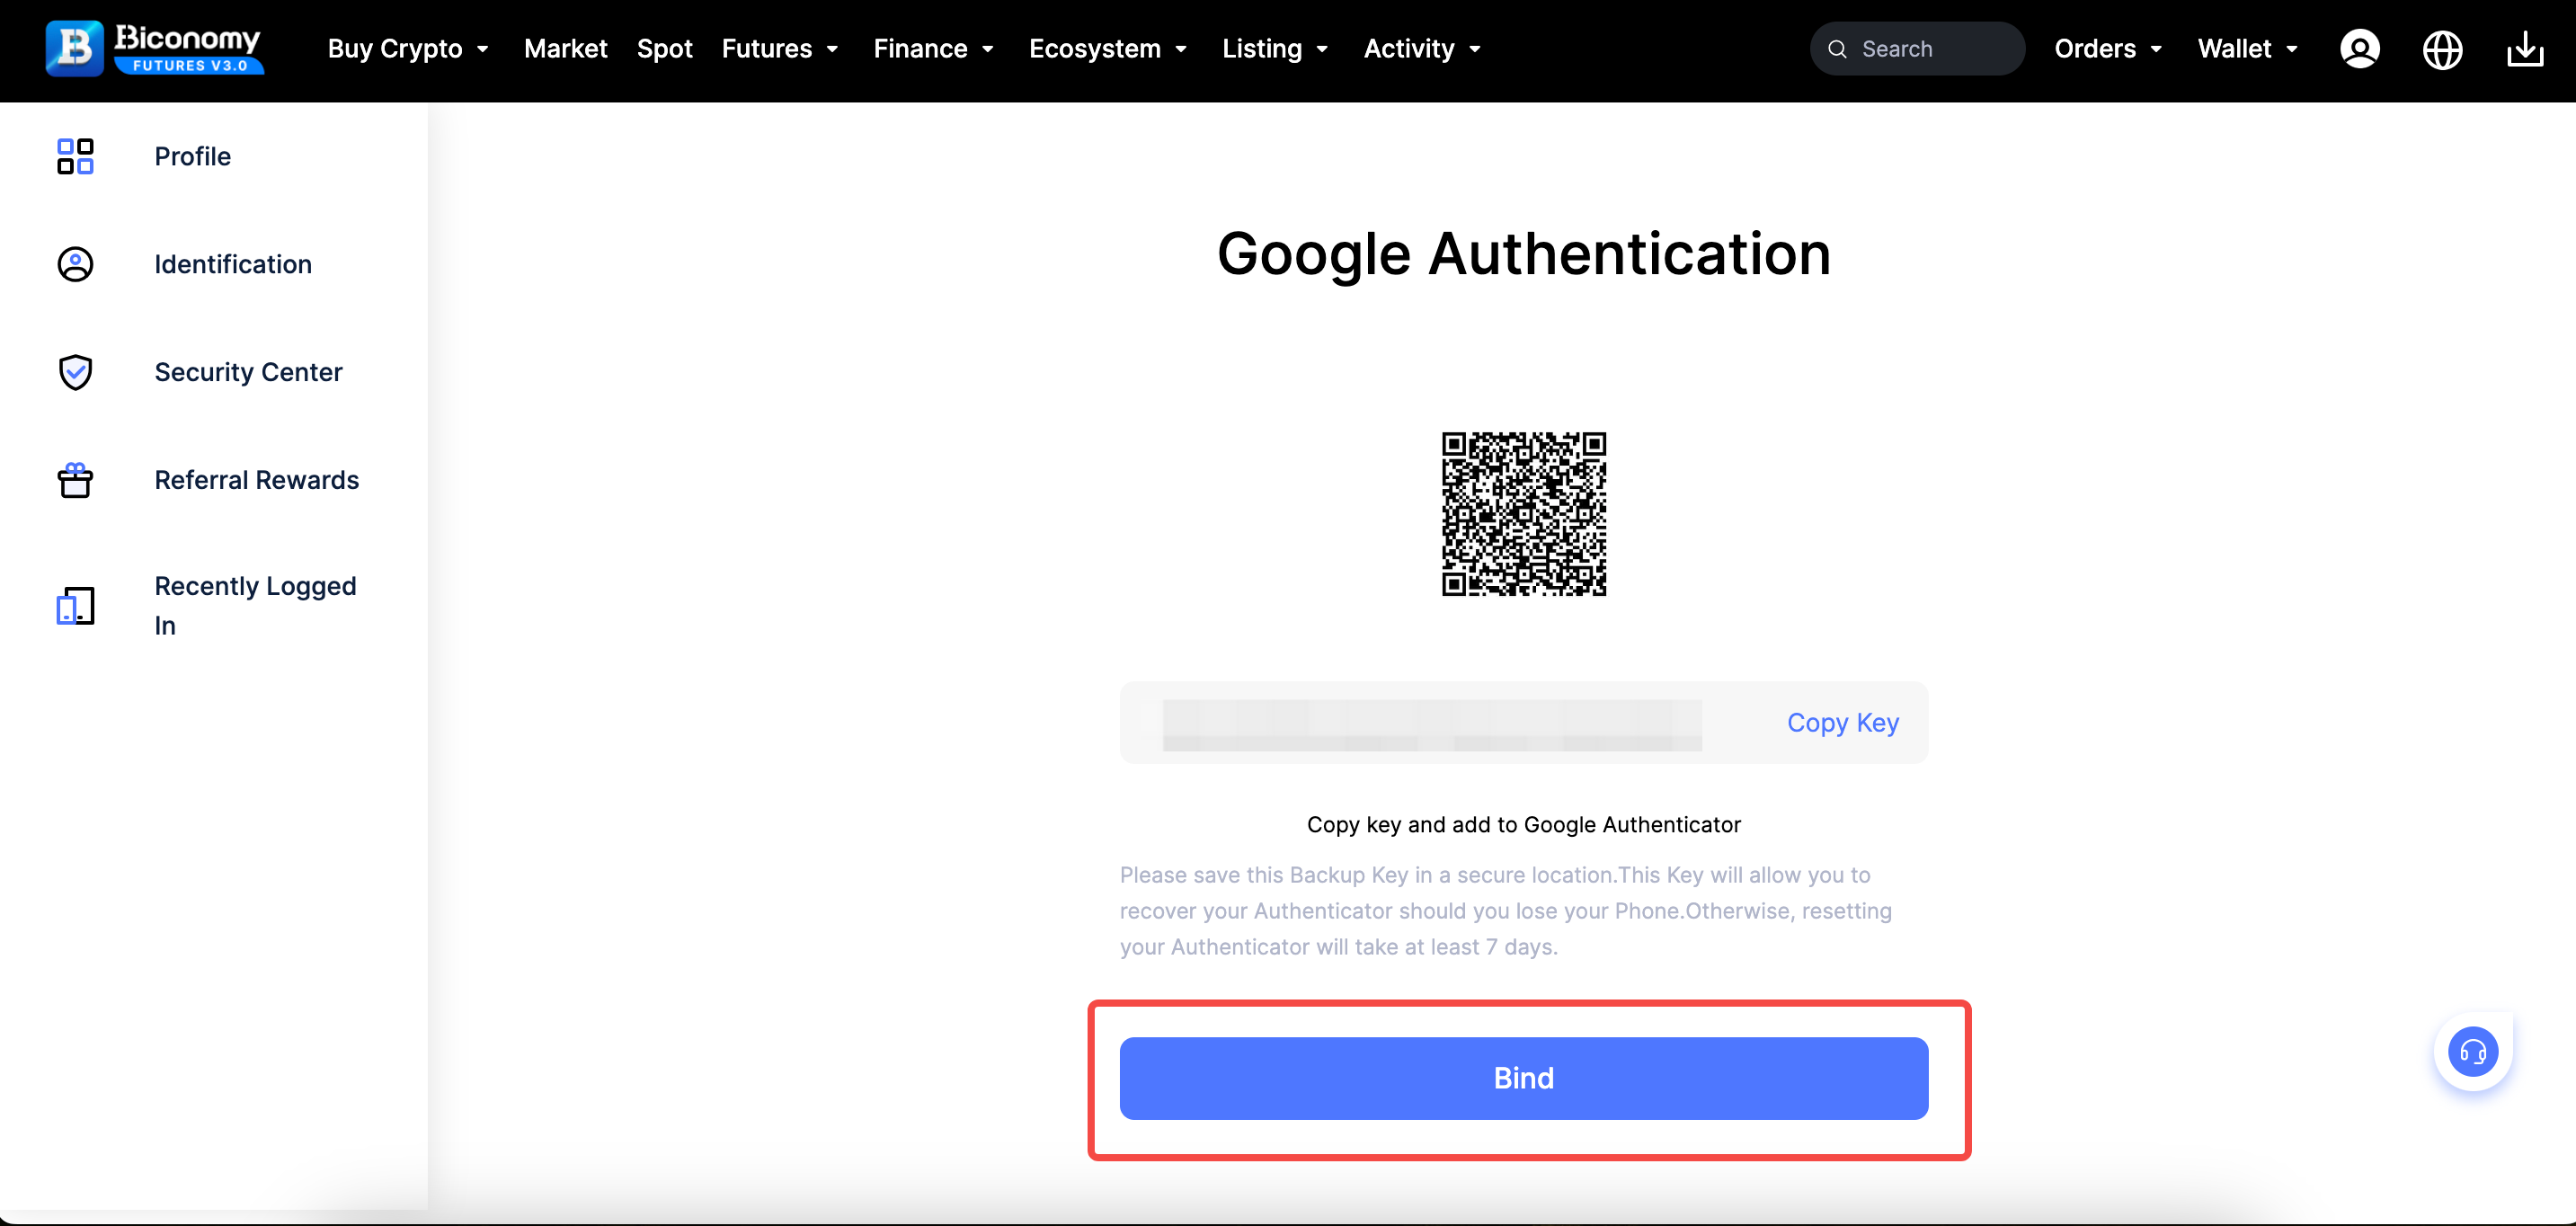Open the Orders dropdown
The image size is (2576, 1226).
[x=2108, y=49]
